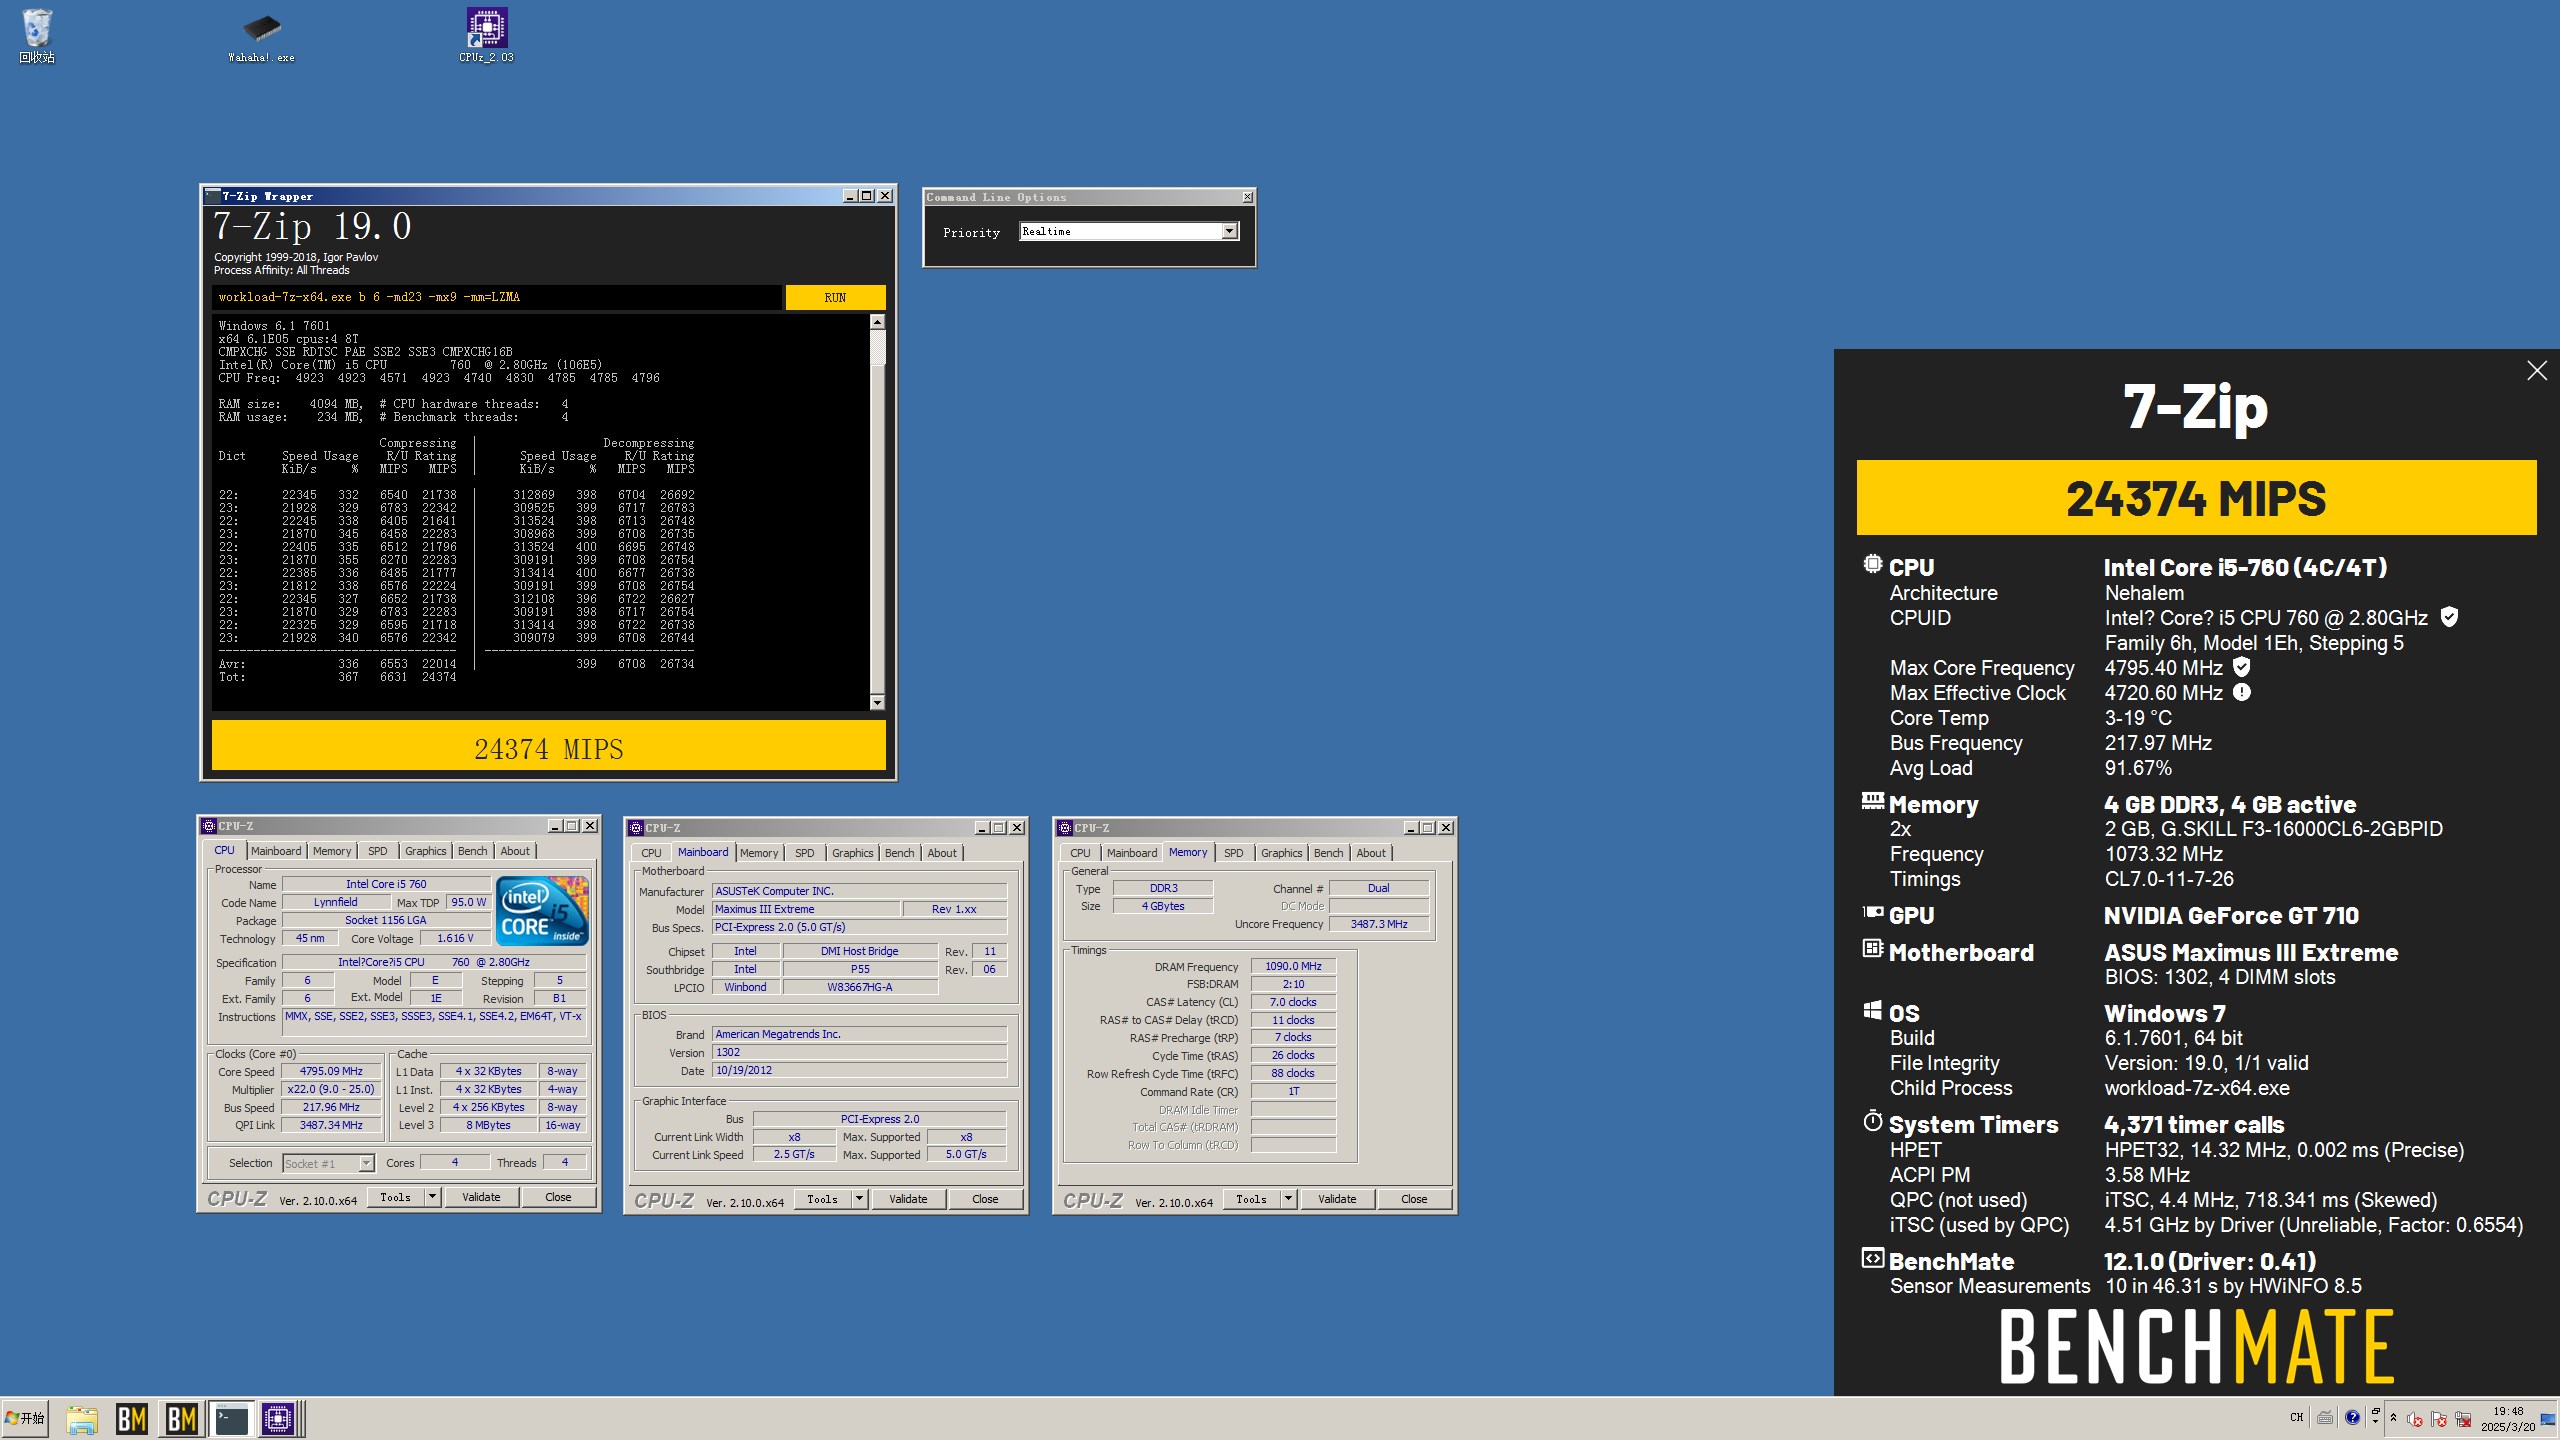Click RUN in the 7-Zip Wrapper
2560x1440 pixels.
[x=835, y=297]
